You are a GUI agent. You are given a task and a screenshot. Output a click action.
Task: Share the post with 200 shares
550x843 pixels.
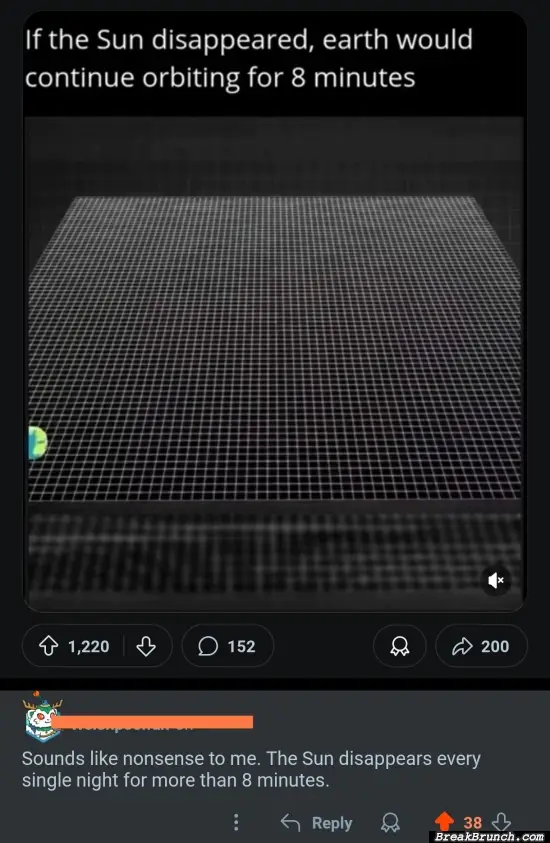pyautogui.click(x=481, y=646)
